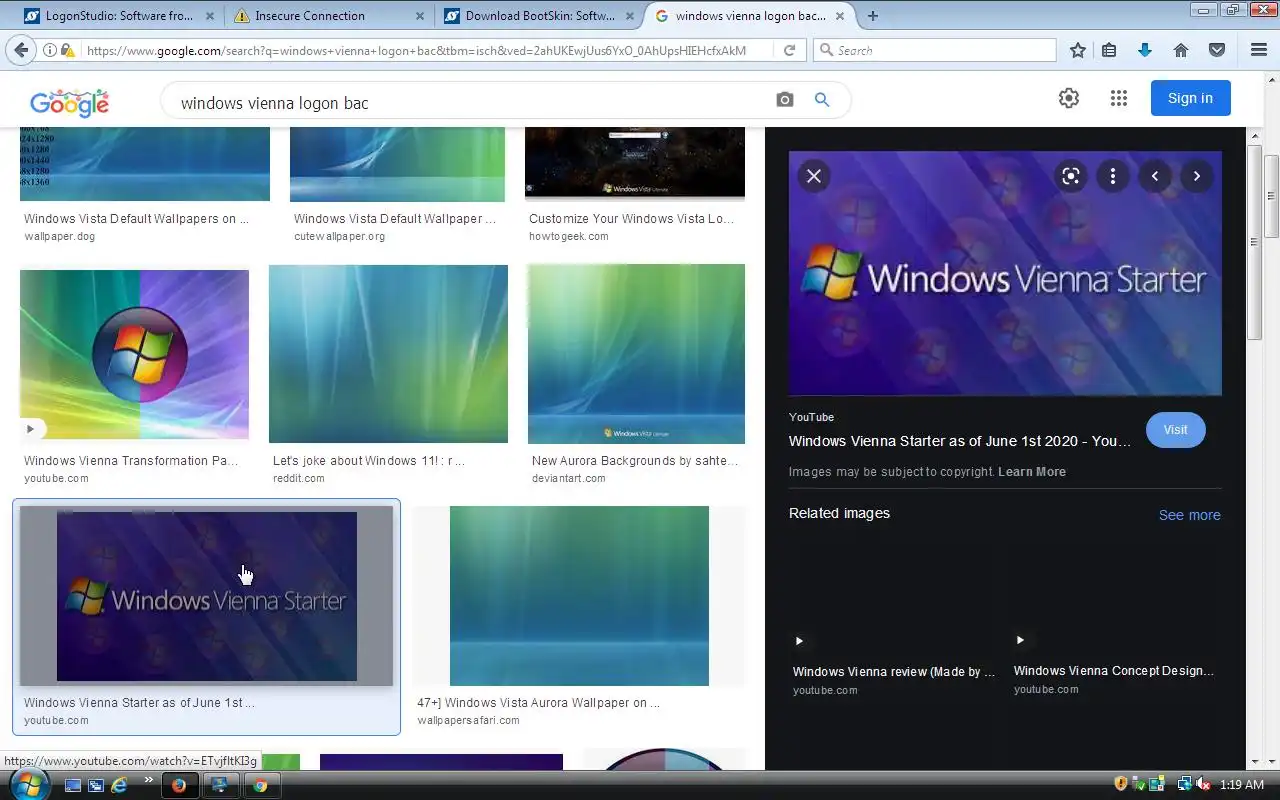Bookmark this page with the star icon
Viewport: 1280px width, 800px height.
[x=1078, y=50]
